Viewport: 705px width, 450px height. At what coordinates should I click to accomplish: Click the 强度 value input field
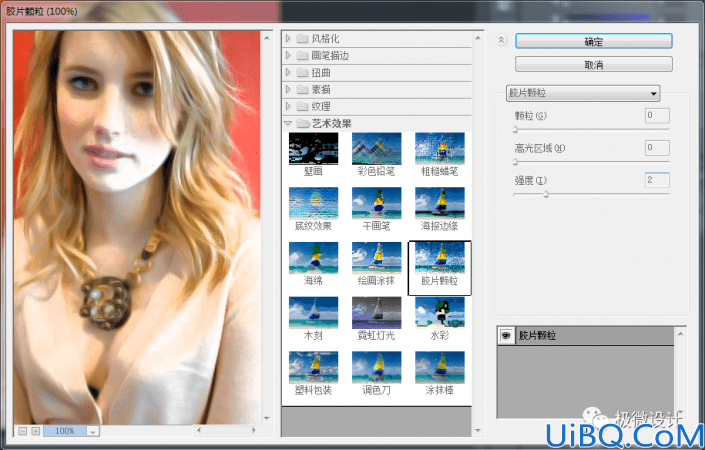(x=657, y=180)
